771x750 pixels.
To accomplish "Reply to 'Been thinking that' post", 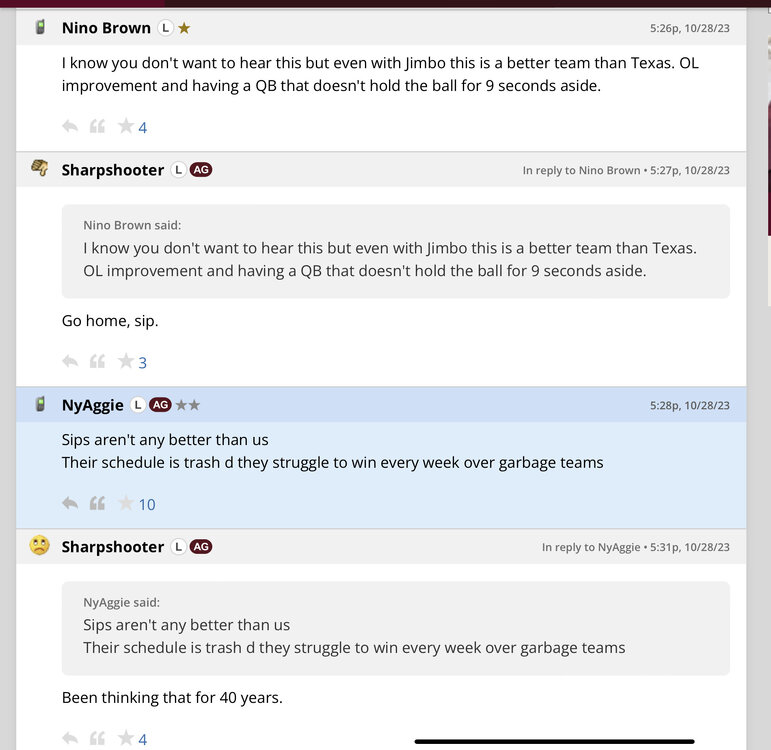I will point(70,738).
